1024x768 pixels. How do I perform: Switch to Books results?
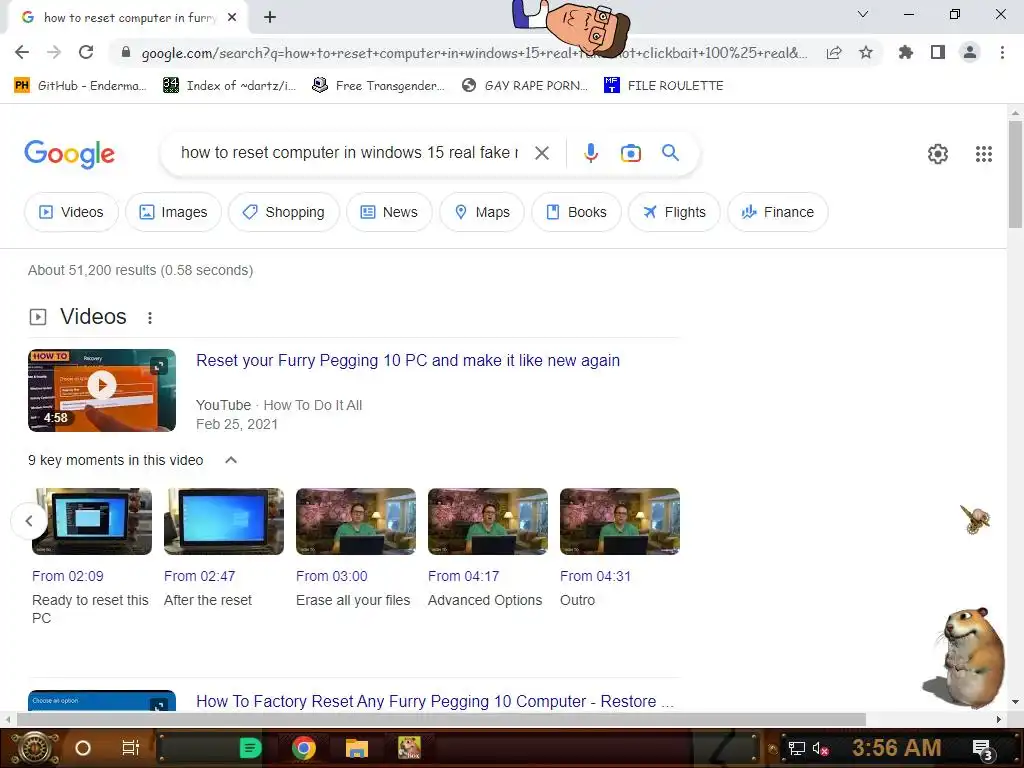tap(576, 212)
